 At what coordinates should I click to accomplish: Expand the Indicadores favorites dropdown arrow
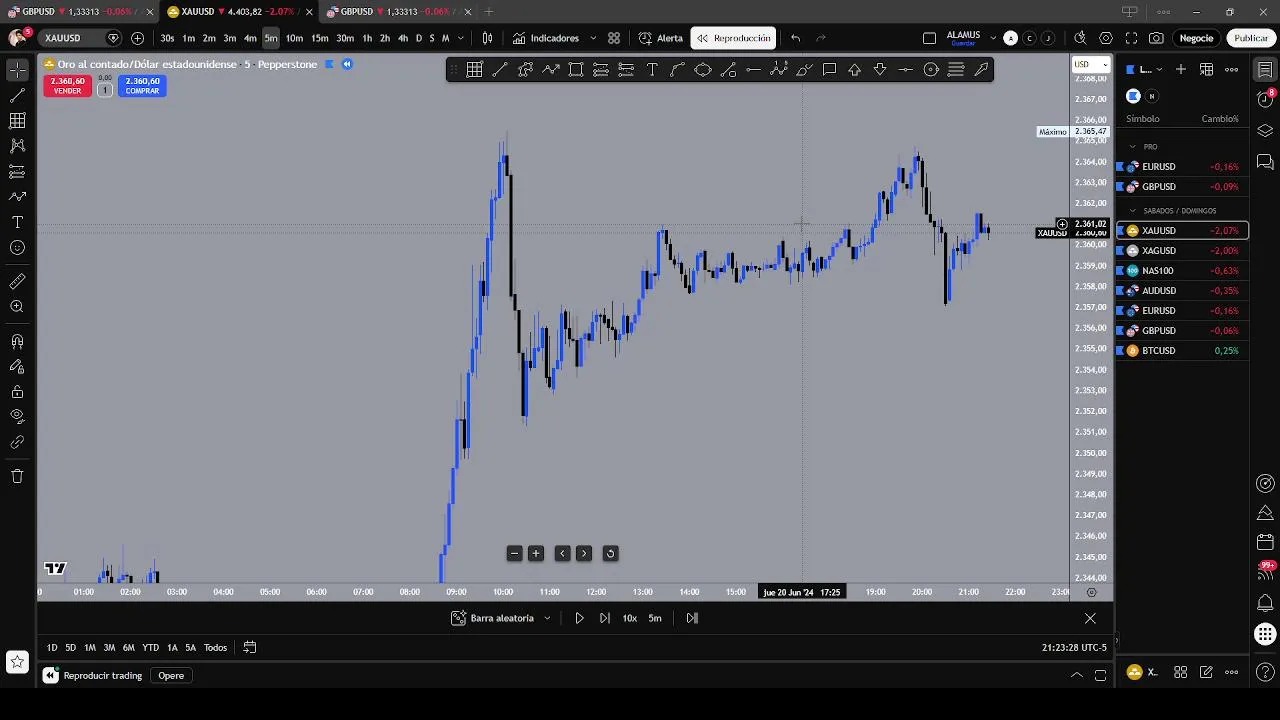coord(593,38)
